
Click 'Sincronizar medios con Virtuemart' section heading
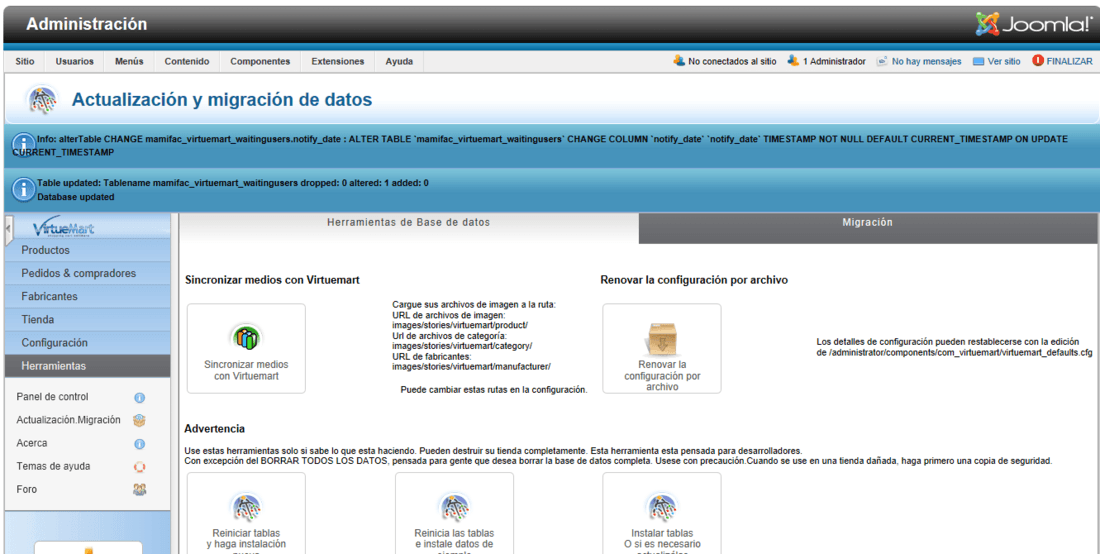pos(272,280)
